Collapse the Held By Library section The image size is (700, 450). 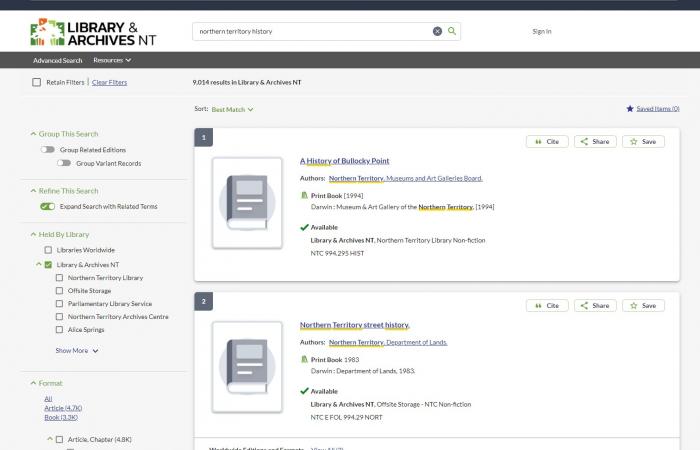point(33,234)
